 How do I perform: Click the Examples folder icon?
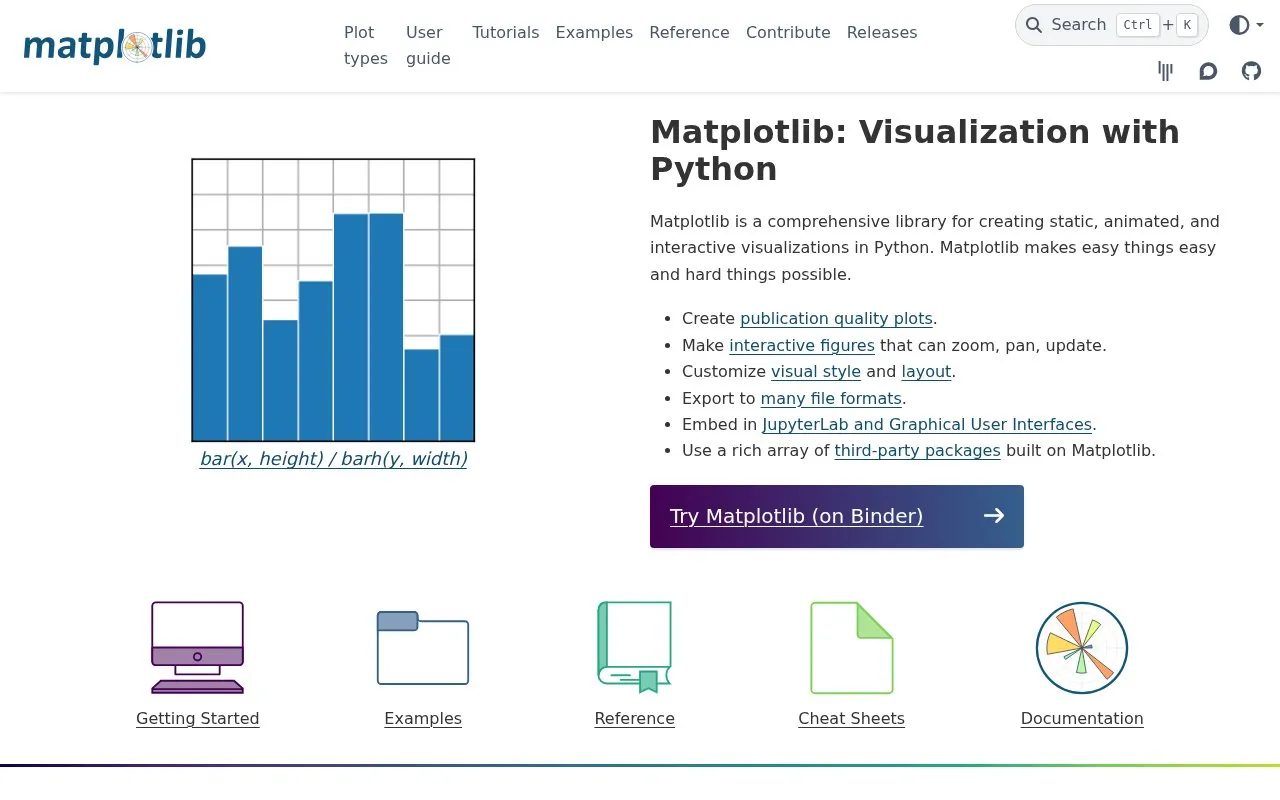click(423, 647)
